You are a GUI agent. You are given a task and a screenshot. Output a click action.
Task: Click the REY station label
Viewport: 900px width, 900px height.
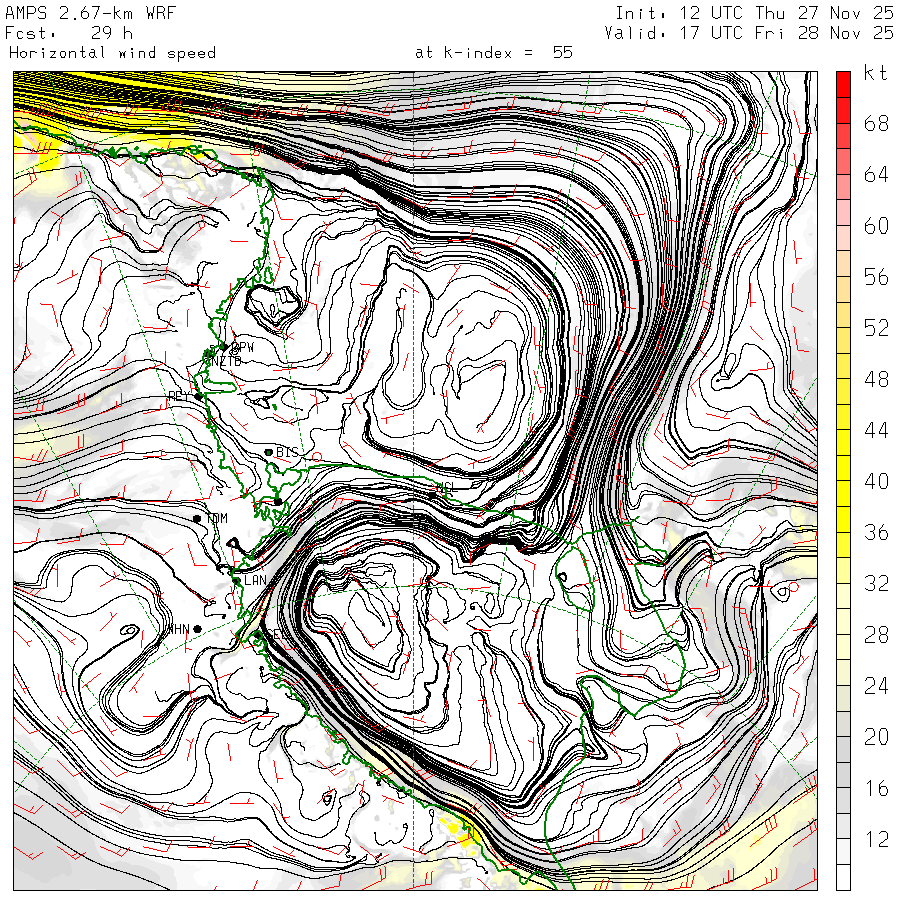click(180, 397)
